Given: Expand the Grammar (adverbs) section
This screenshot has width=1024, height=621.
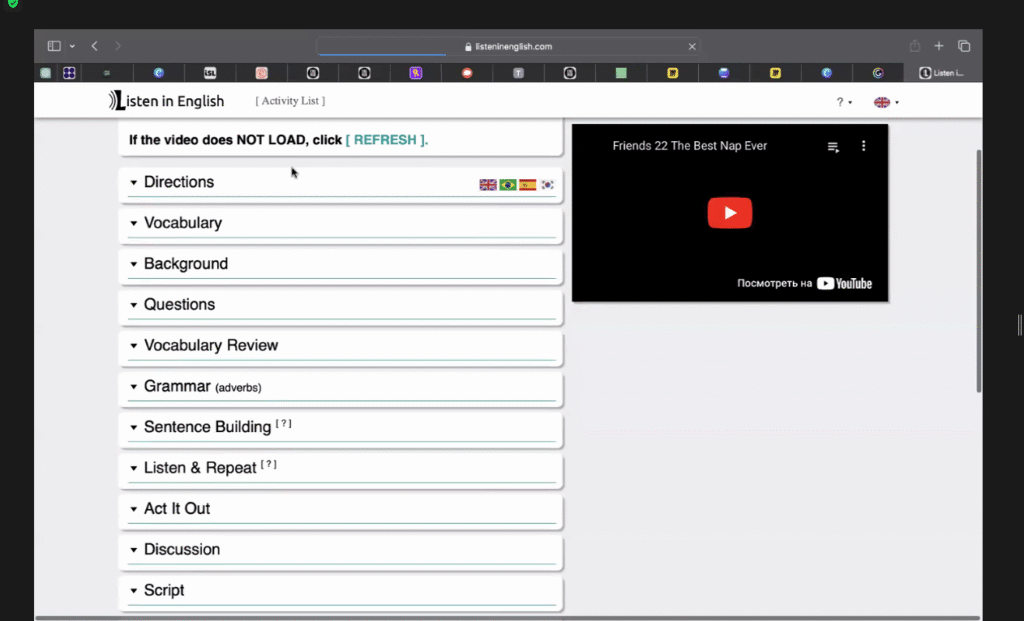Looking at the screenshot, I should coord(341,387).
